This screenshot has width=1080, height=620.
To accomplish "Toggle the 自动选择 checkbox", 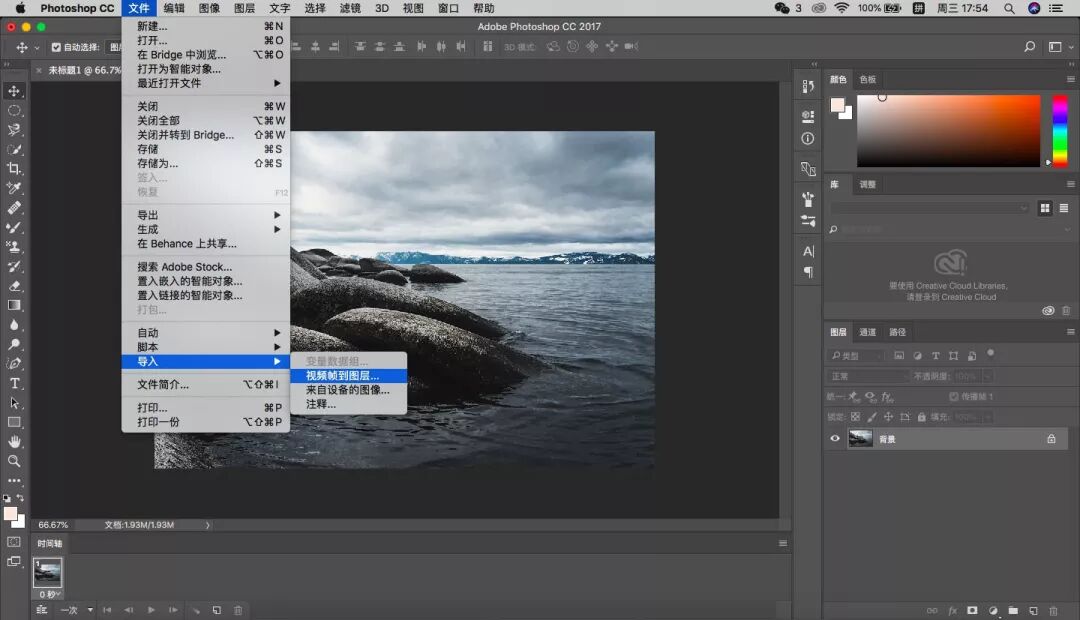I will [56, 47].
